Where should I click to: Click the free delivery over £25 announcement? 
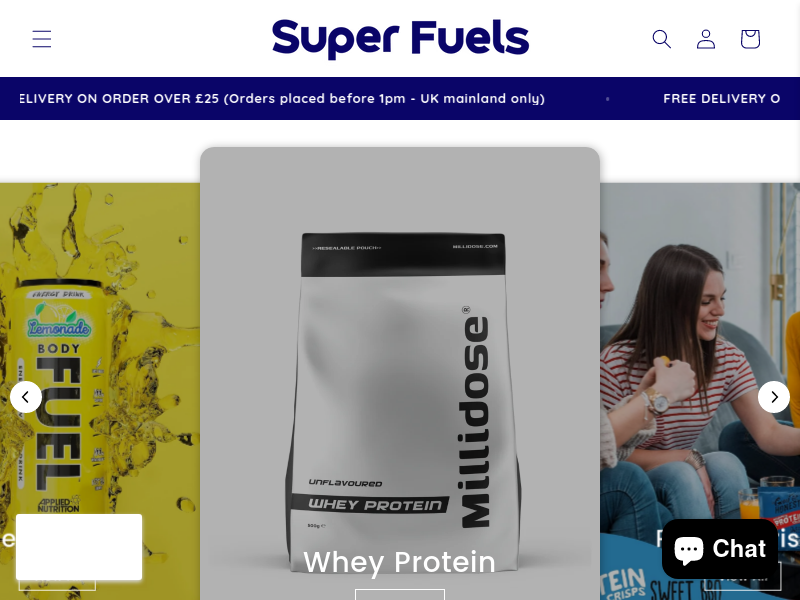[x=282, y=98]
